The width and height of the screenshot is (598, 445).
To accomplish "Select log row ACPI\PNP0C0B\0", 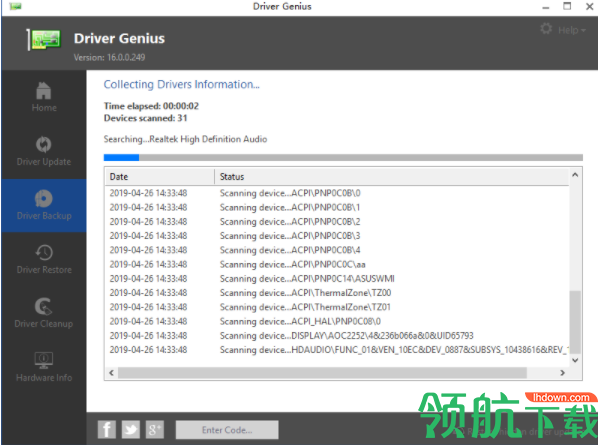I will 337,193.
